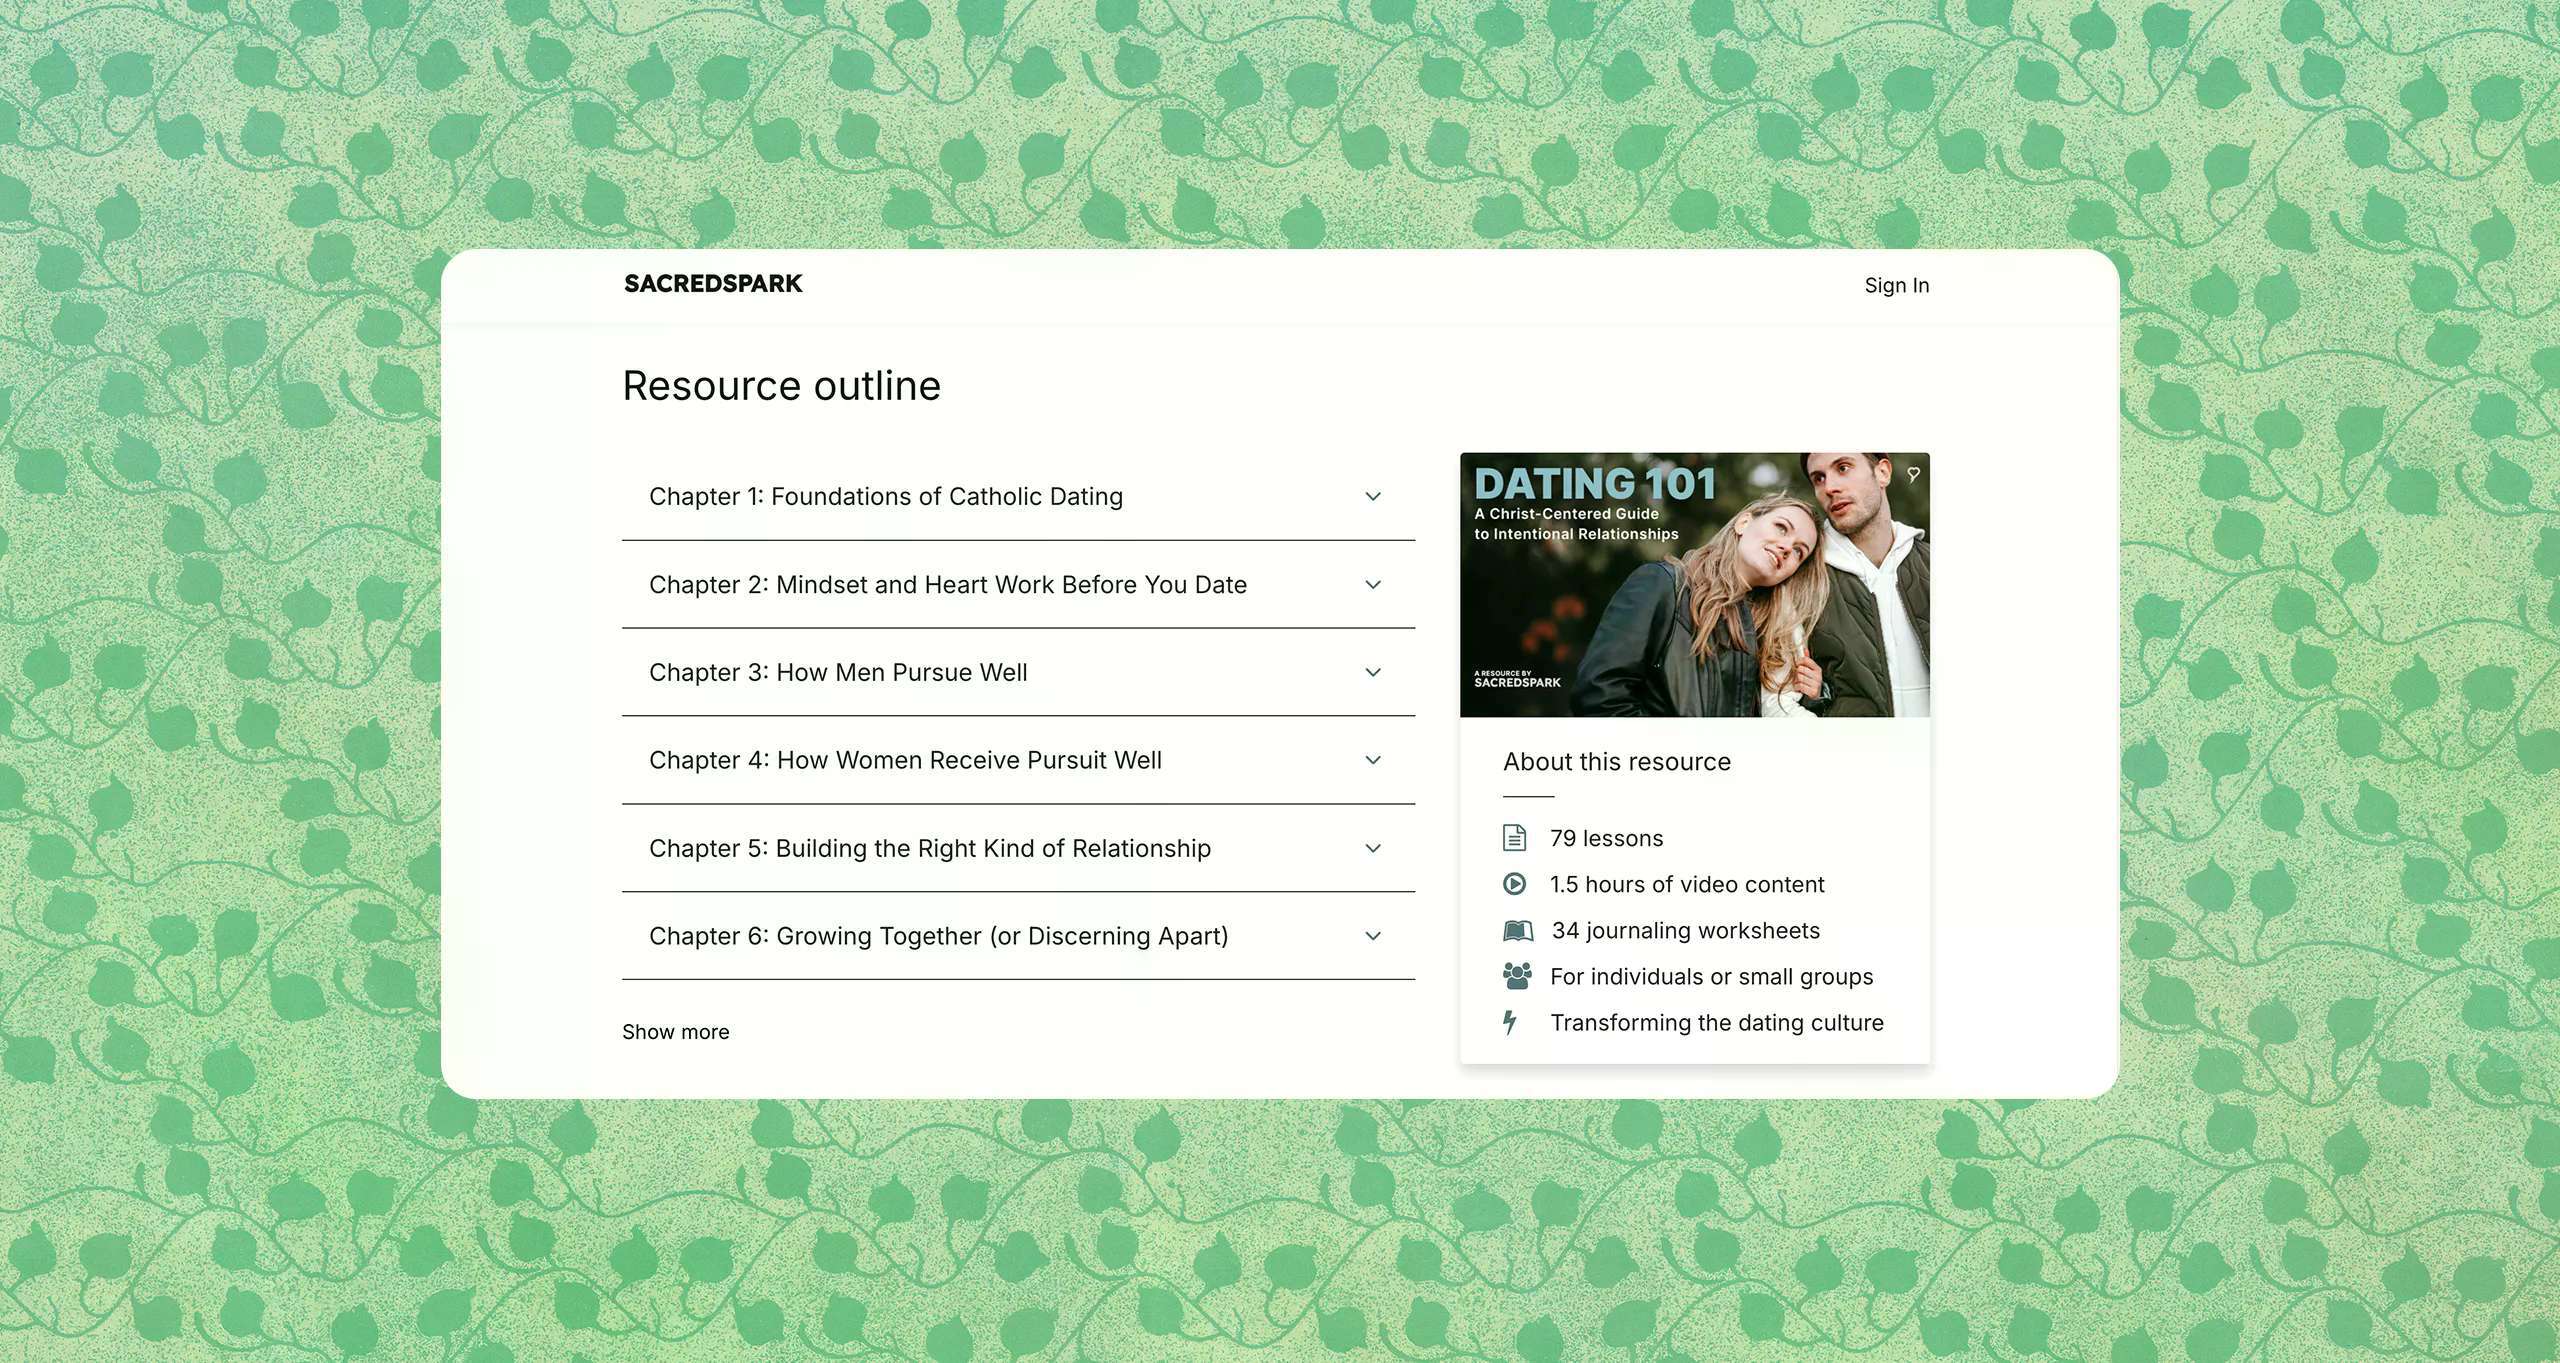Click the lightning bolt icon
The height and width of the screenshot is (1363, 2560).
(x=1510, y=1022)
